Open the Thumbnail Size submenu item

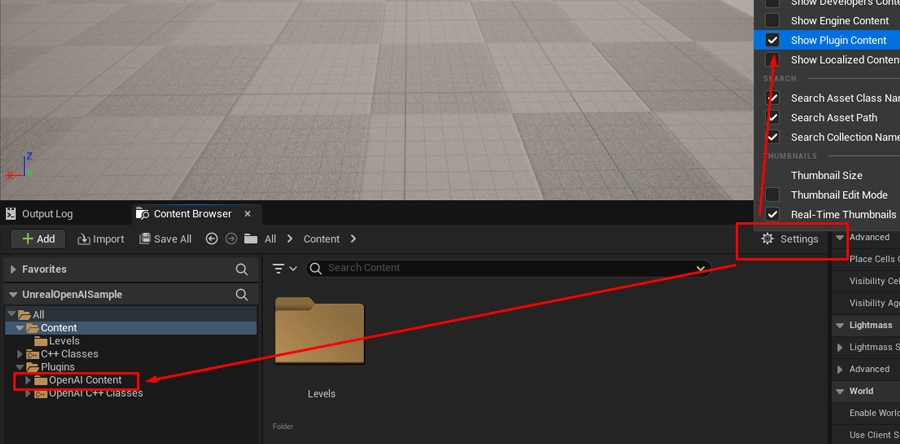point(827,176)
